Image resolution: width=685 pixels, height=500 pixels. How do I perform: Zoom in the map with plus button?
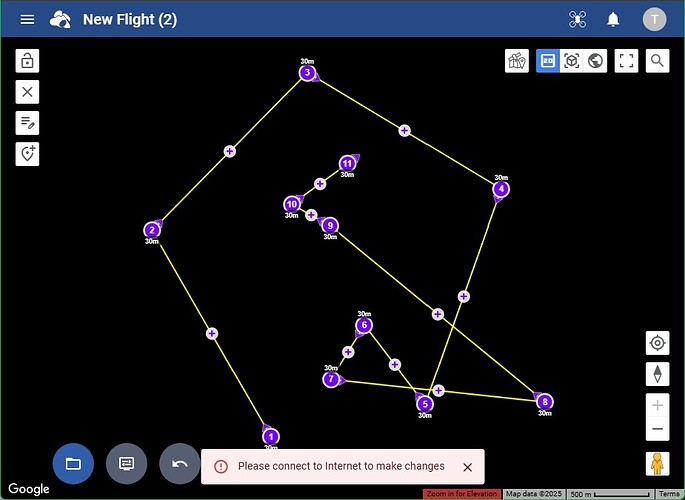657,405
